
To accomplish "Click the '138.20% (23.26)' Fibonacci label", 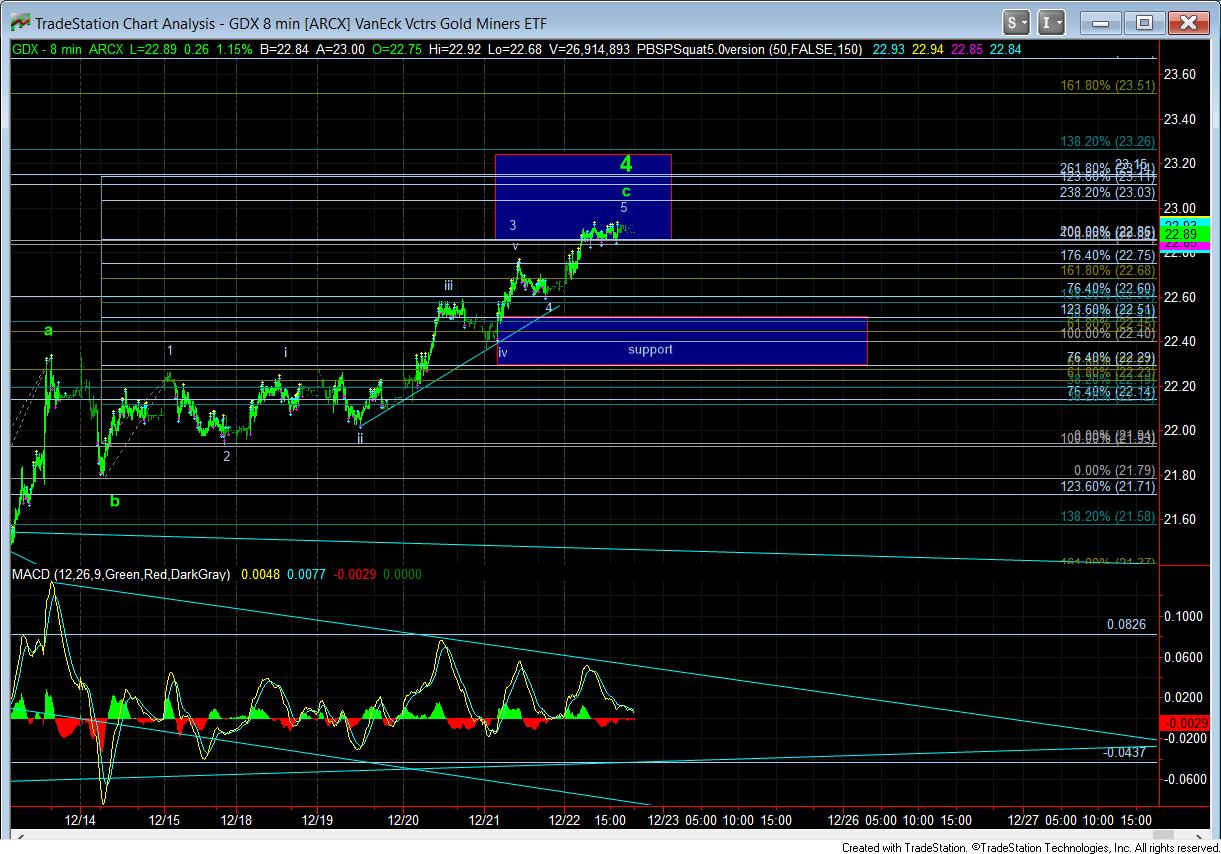I will point(1108,143).
